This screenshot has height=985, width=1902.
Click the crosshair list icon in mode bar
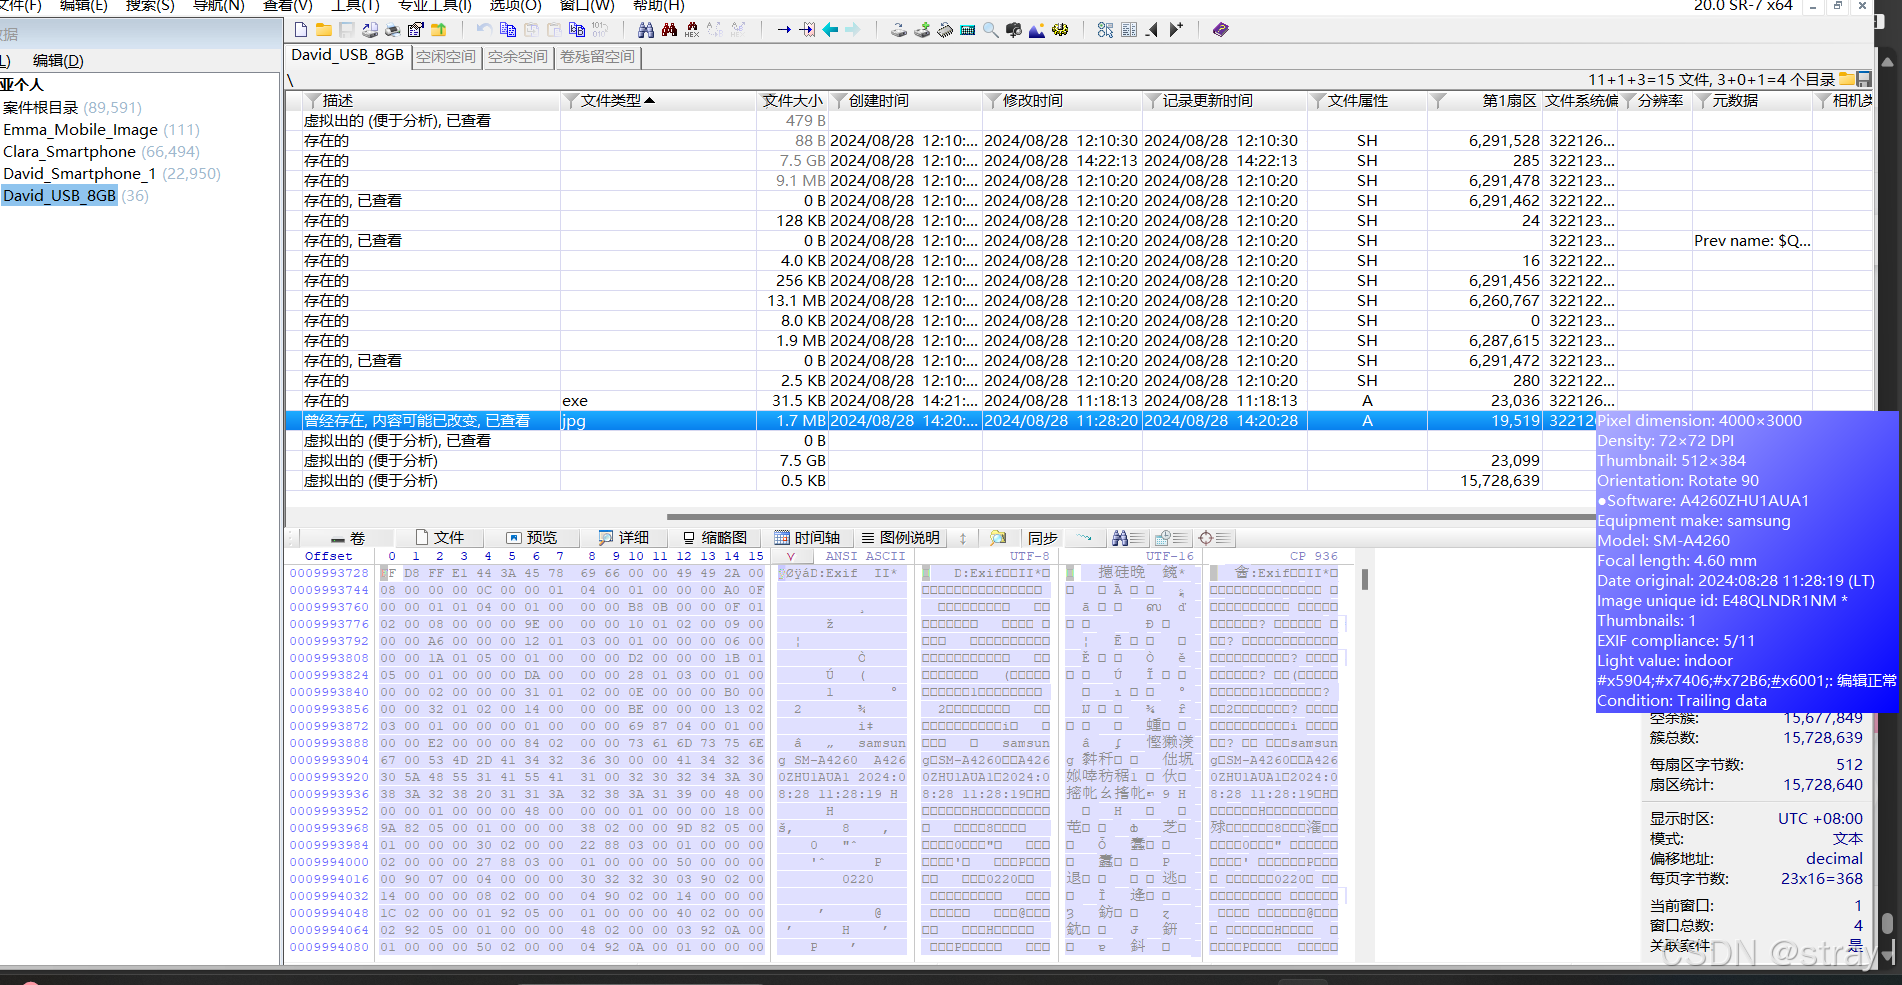(1213, 538)
